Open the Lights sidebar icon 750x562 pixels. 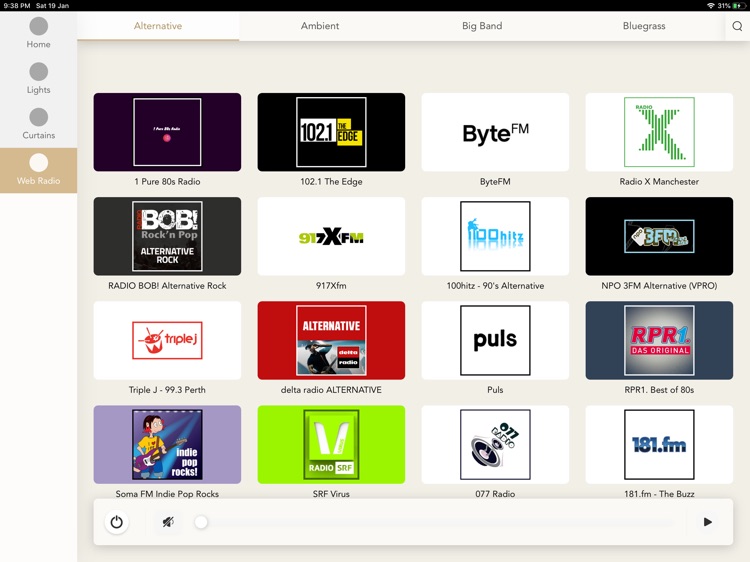(x=38, y=72)
